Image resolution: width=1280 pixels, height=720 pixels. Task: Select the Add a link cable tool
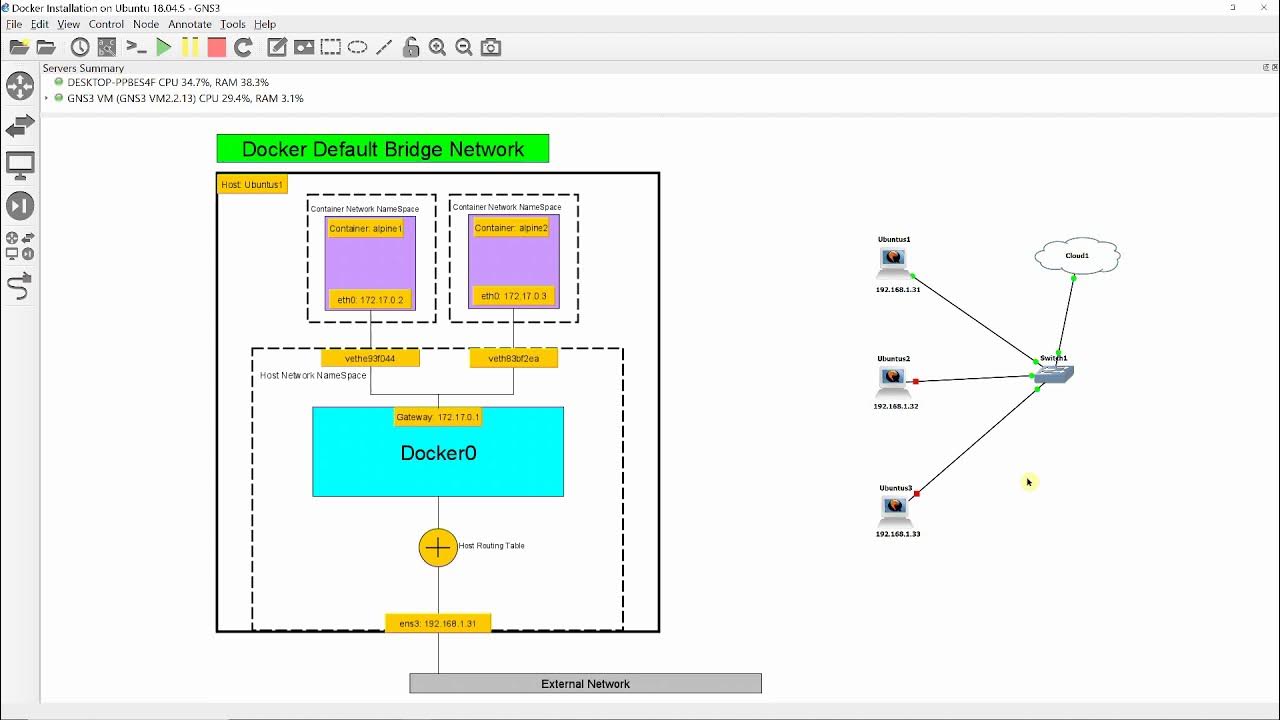[x=20, y=287]
